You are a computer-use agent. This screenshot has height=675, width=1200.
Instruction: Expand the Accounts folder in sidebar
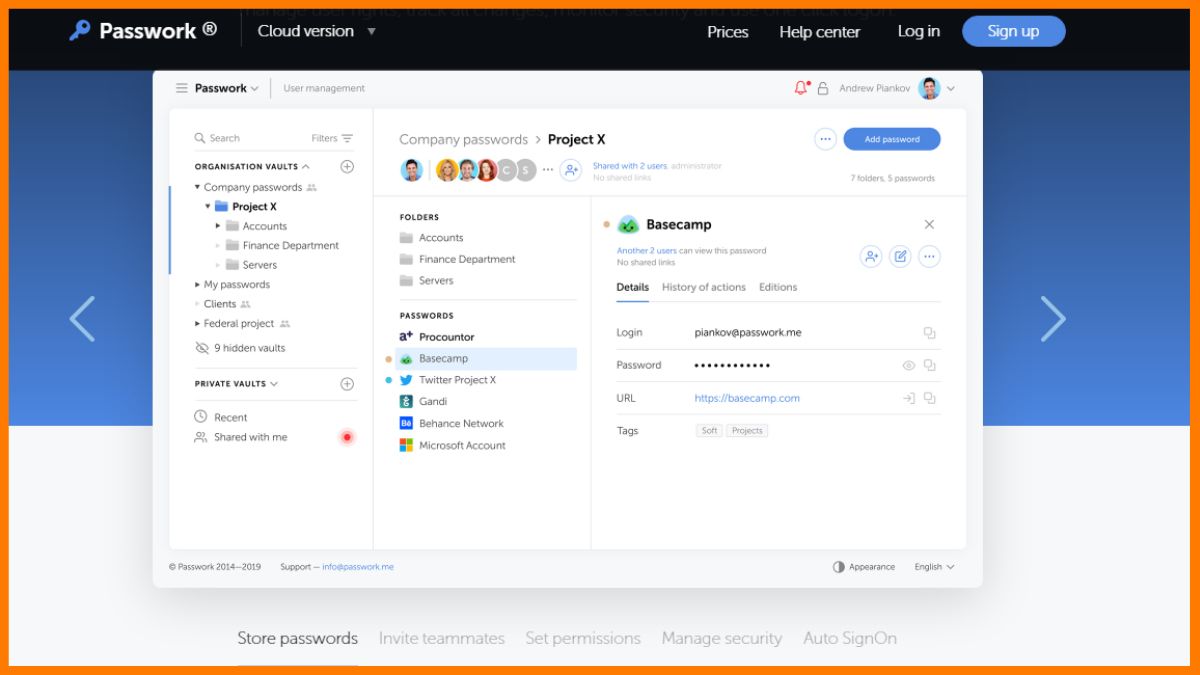pyautogui.click(x=218, y=226)
